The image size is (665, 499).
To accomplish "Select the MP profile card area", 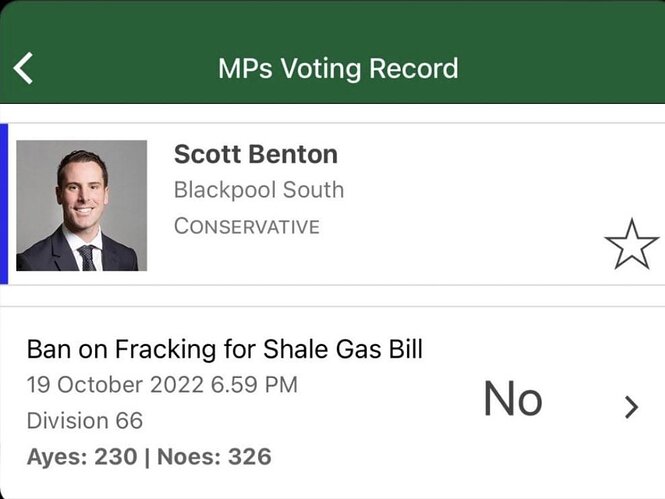I will click(x=332, y=204).
